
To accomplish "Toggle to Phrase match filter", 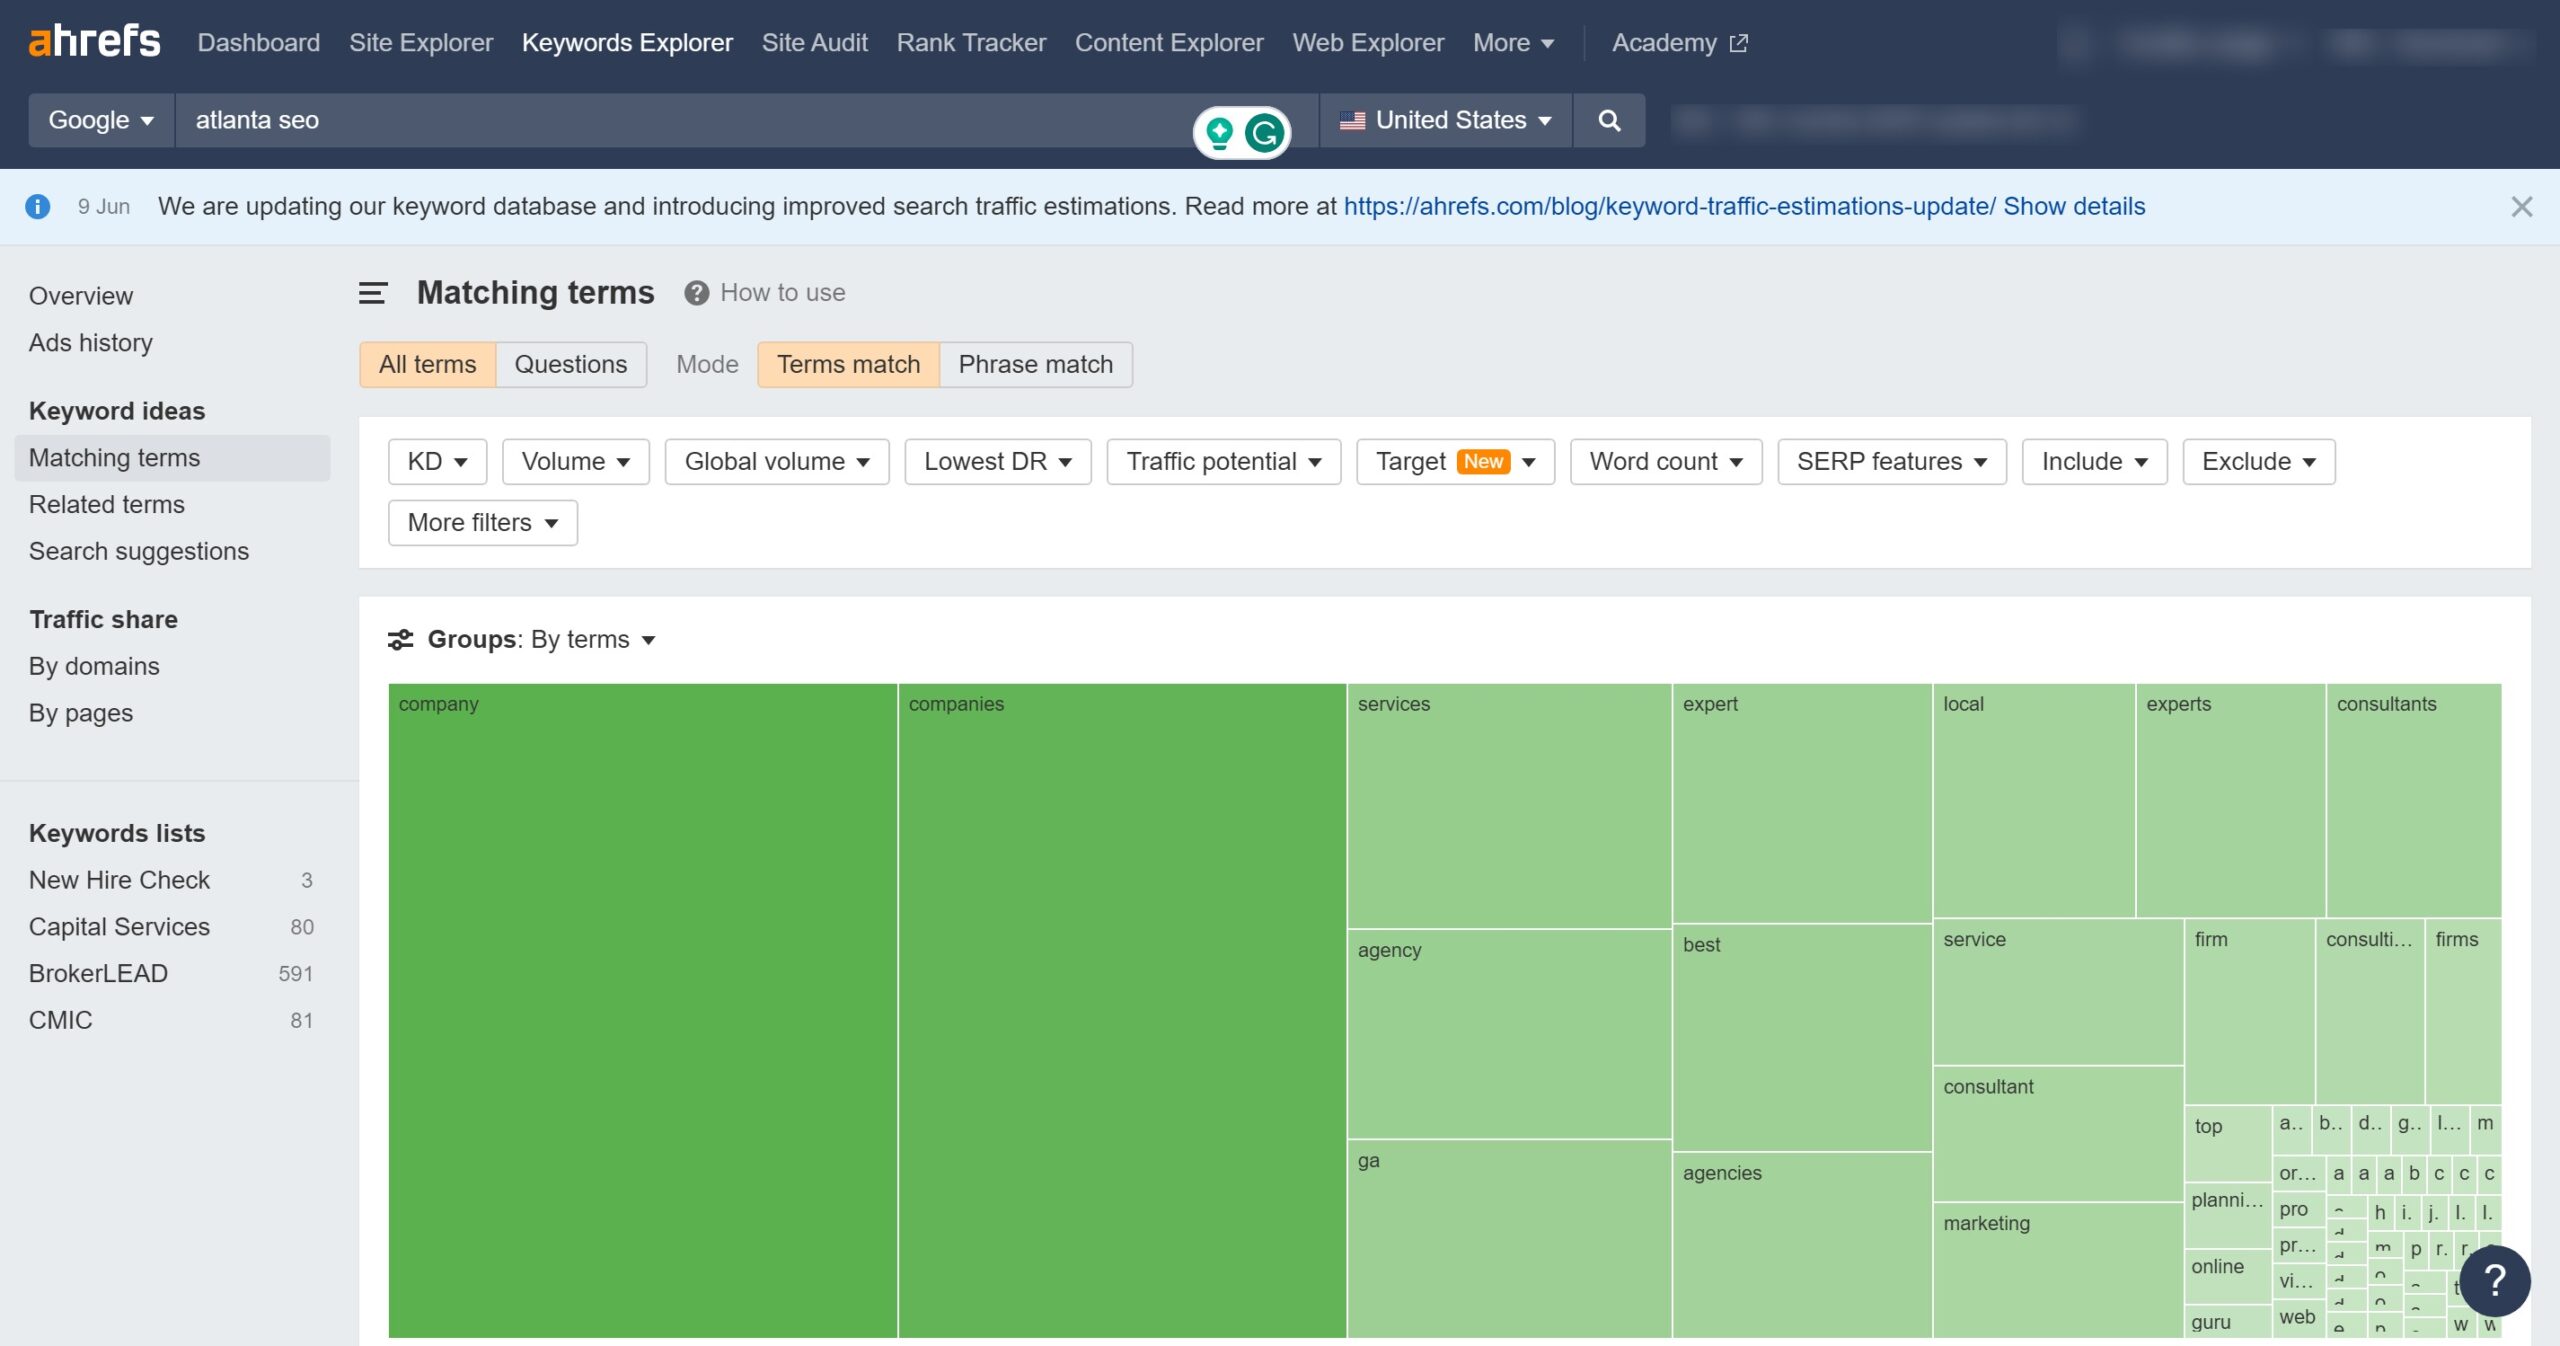I will [1036, 364].
